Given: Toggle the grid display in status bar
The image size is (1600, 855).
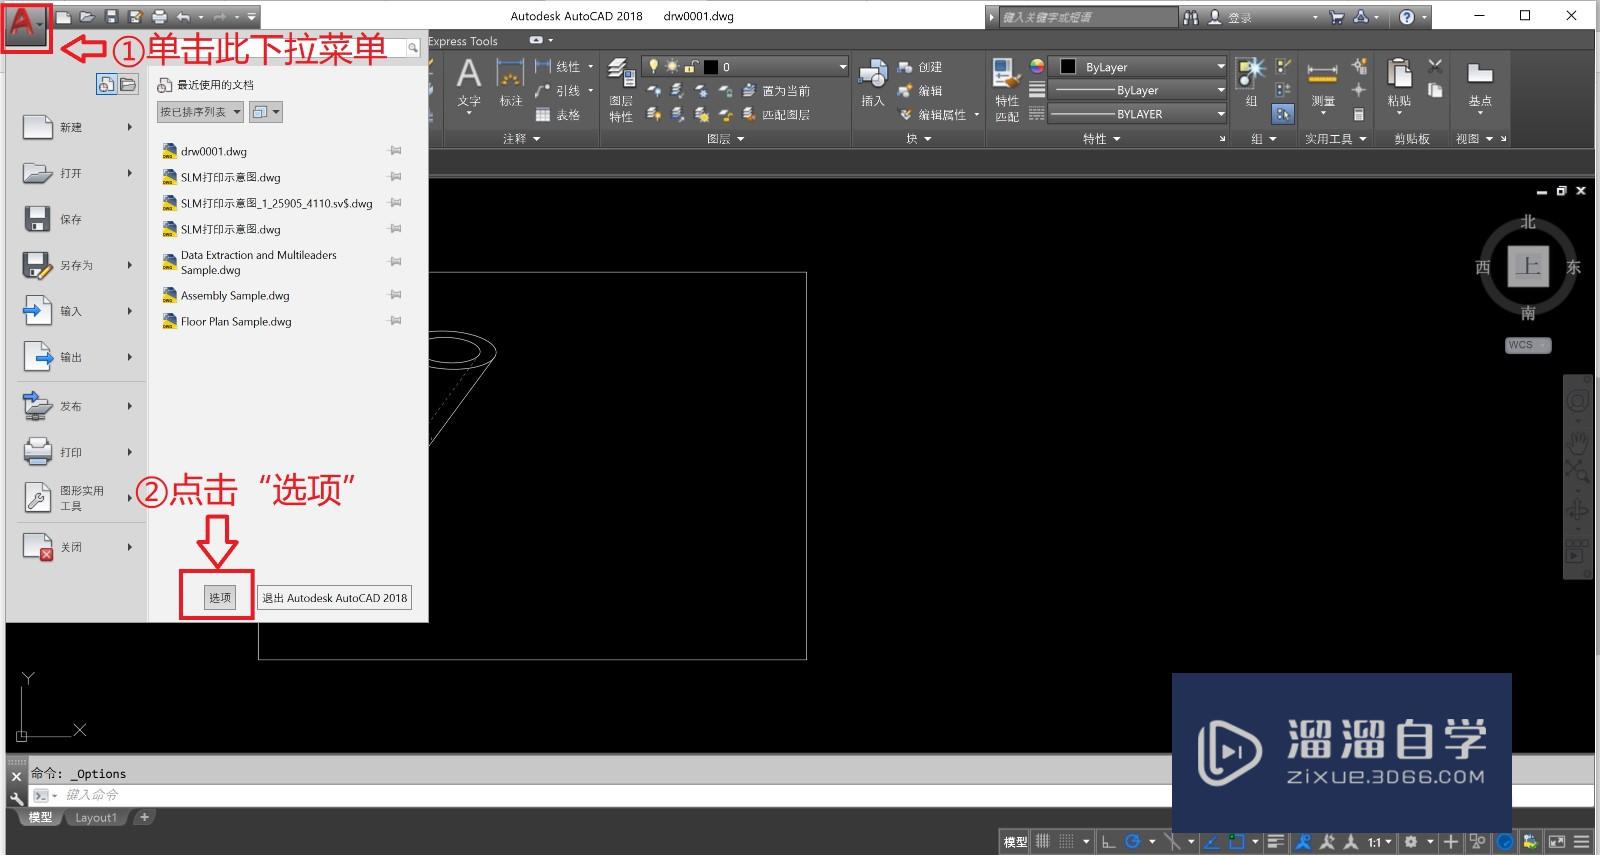Looking at the screenshot, I should coord(1043,842).
